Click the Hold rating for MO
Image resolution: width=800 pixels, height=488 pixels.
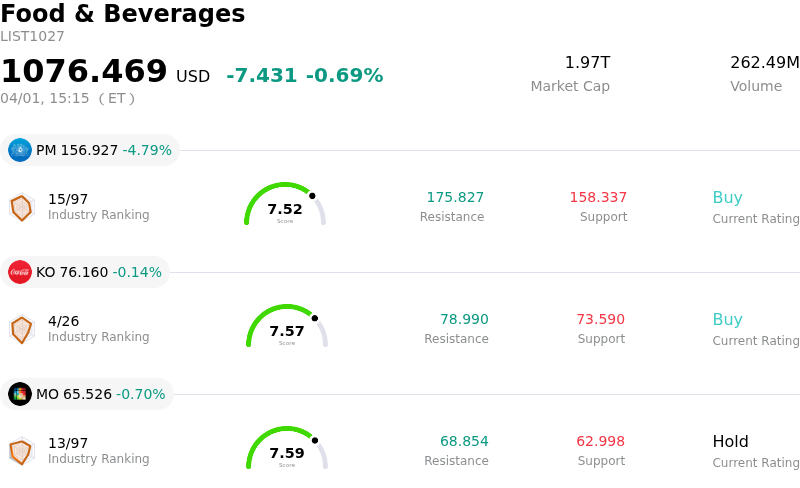point(730,442)
